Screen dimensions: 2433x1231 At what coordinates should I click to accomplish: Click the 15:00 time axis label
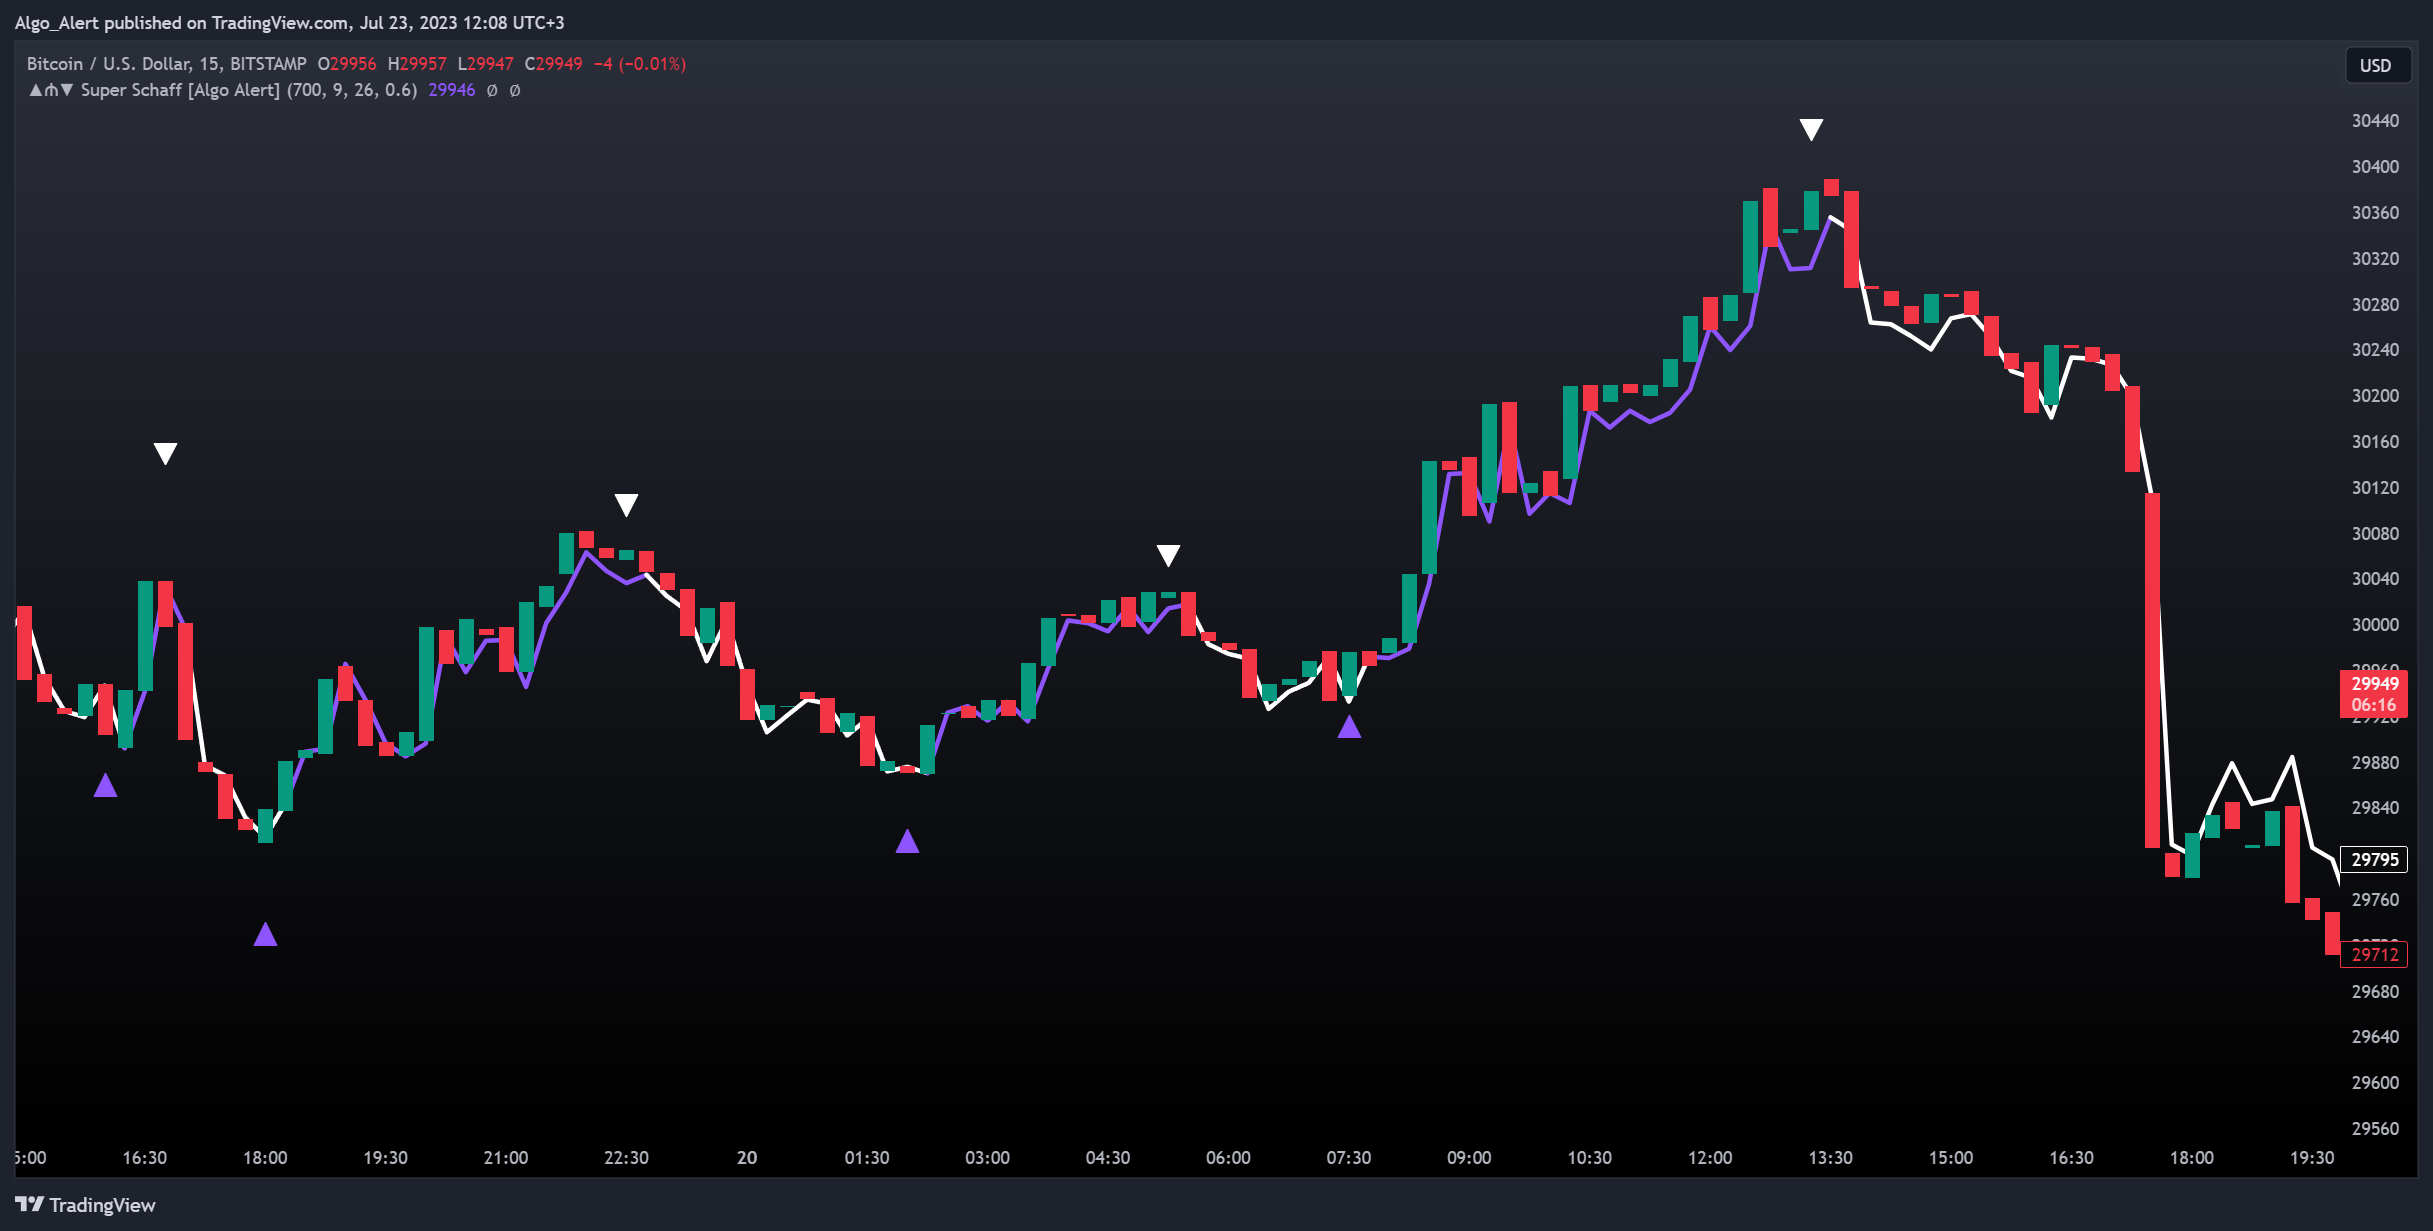(1951, 1158)
